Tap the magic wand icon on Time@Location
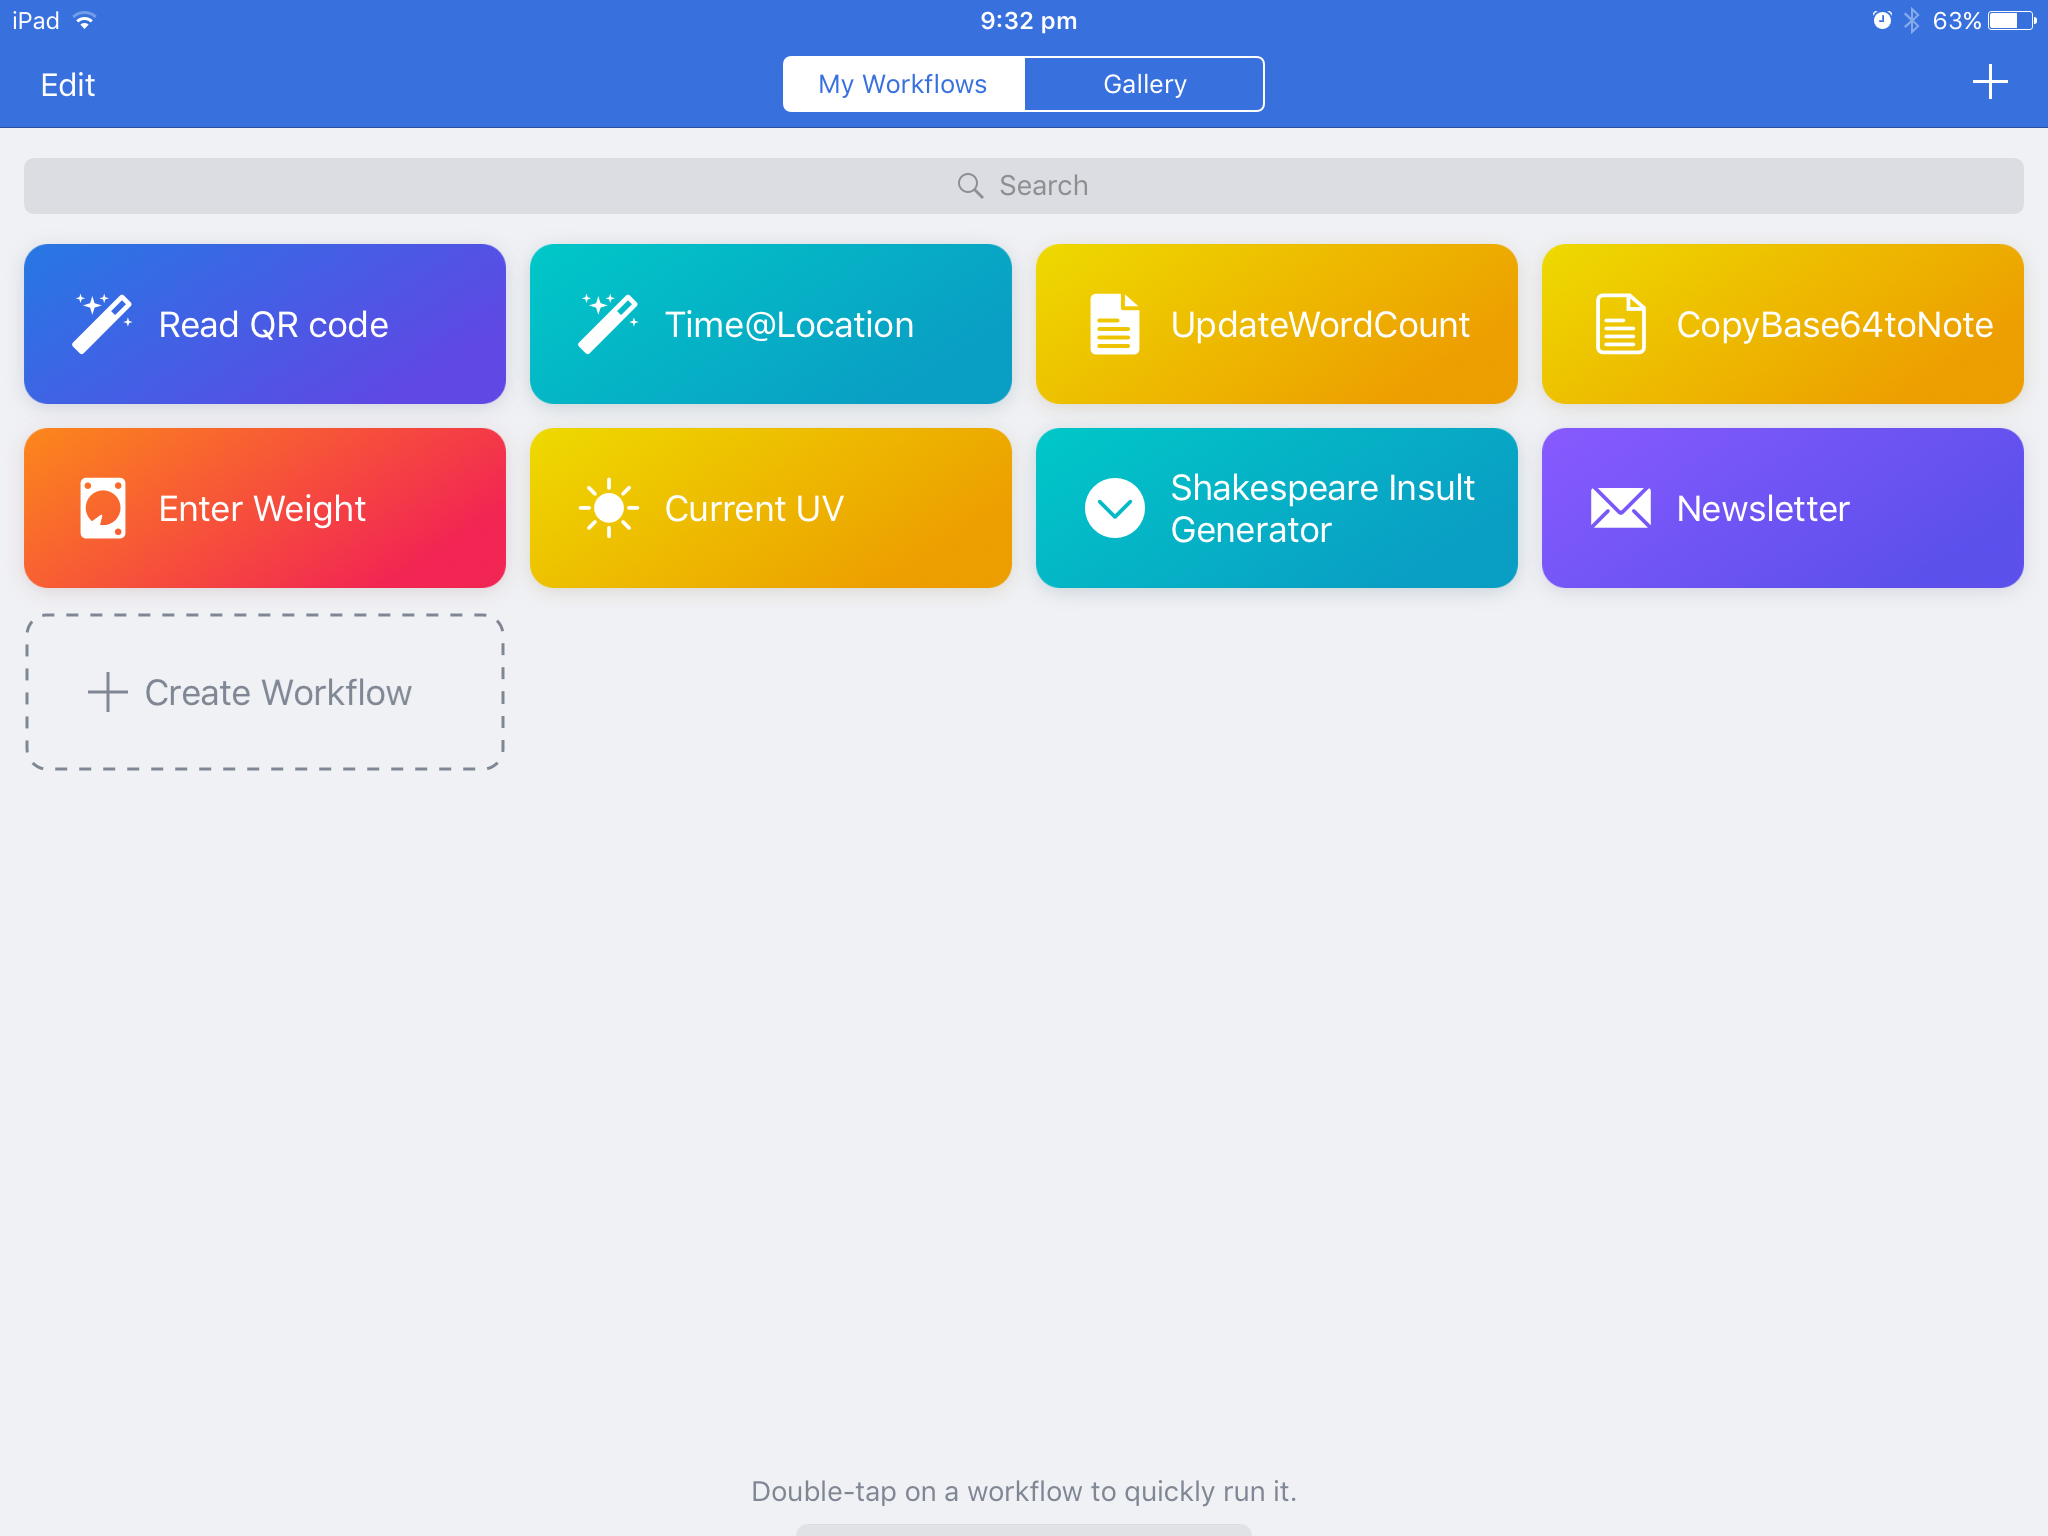 point(609,323)
